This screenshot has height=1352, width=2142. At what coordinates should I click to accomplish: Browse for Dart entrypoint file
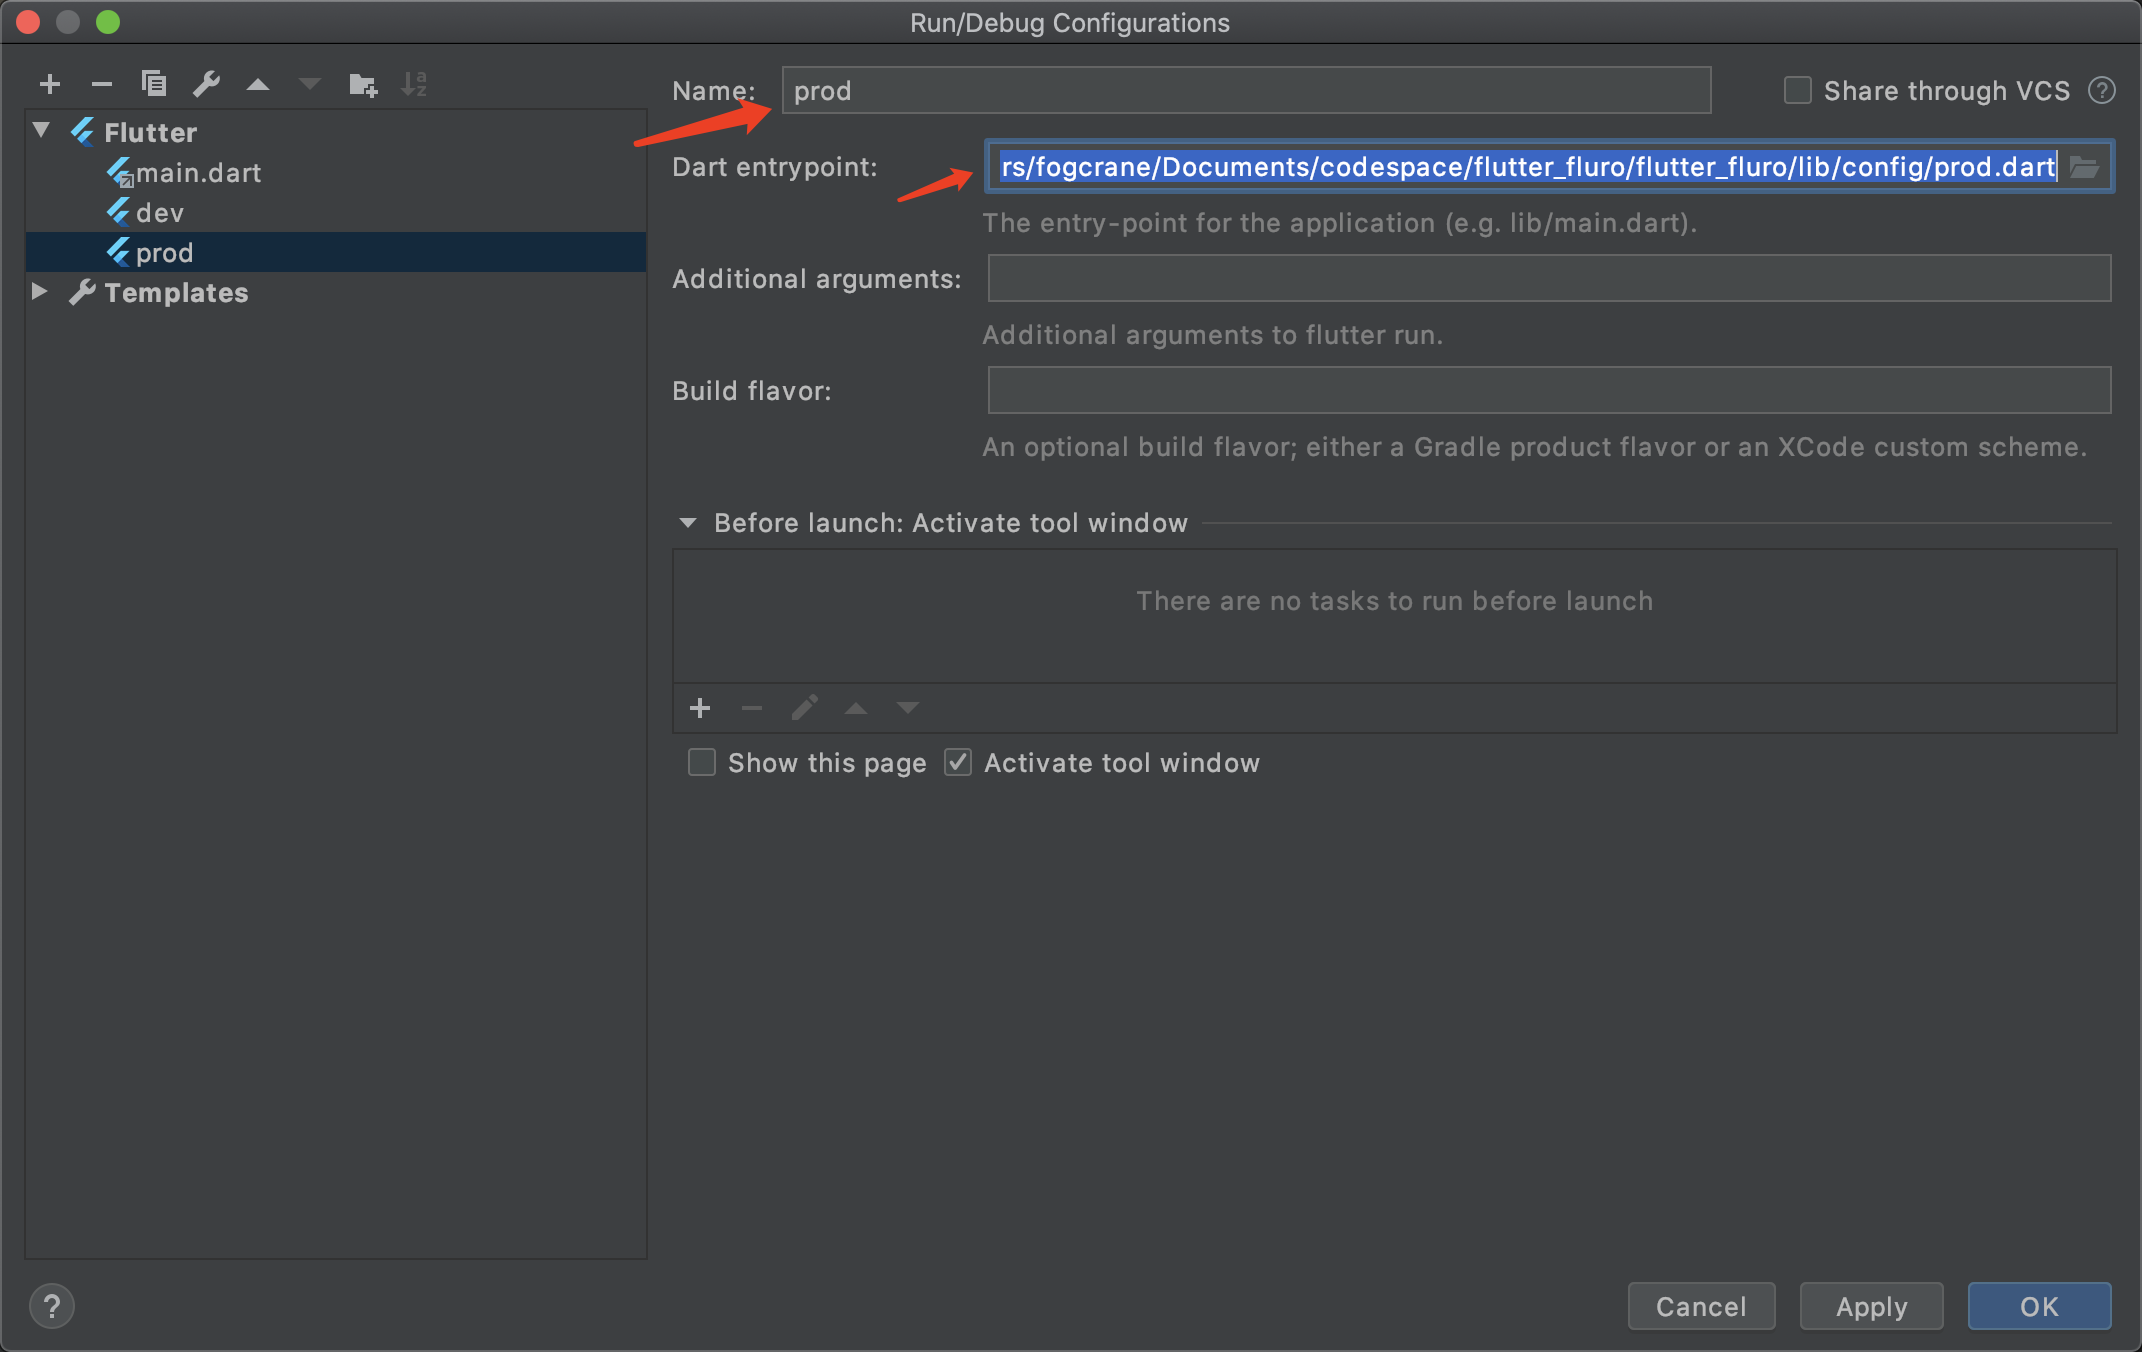[2085, 166]
